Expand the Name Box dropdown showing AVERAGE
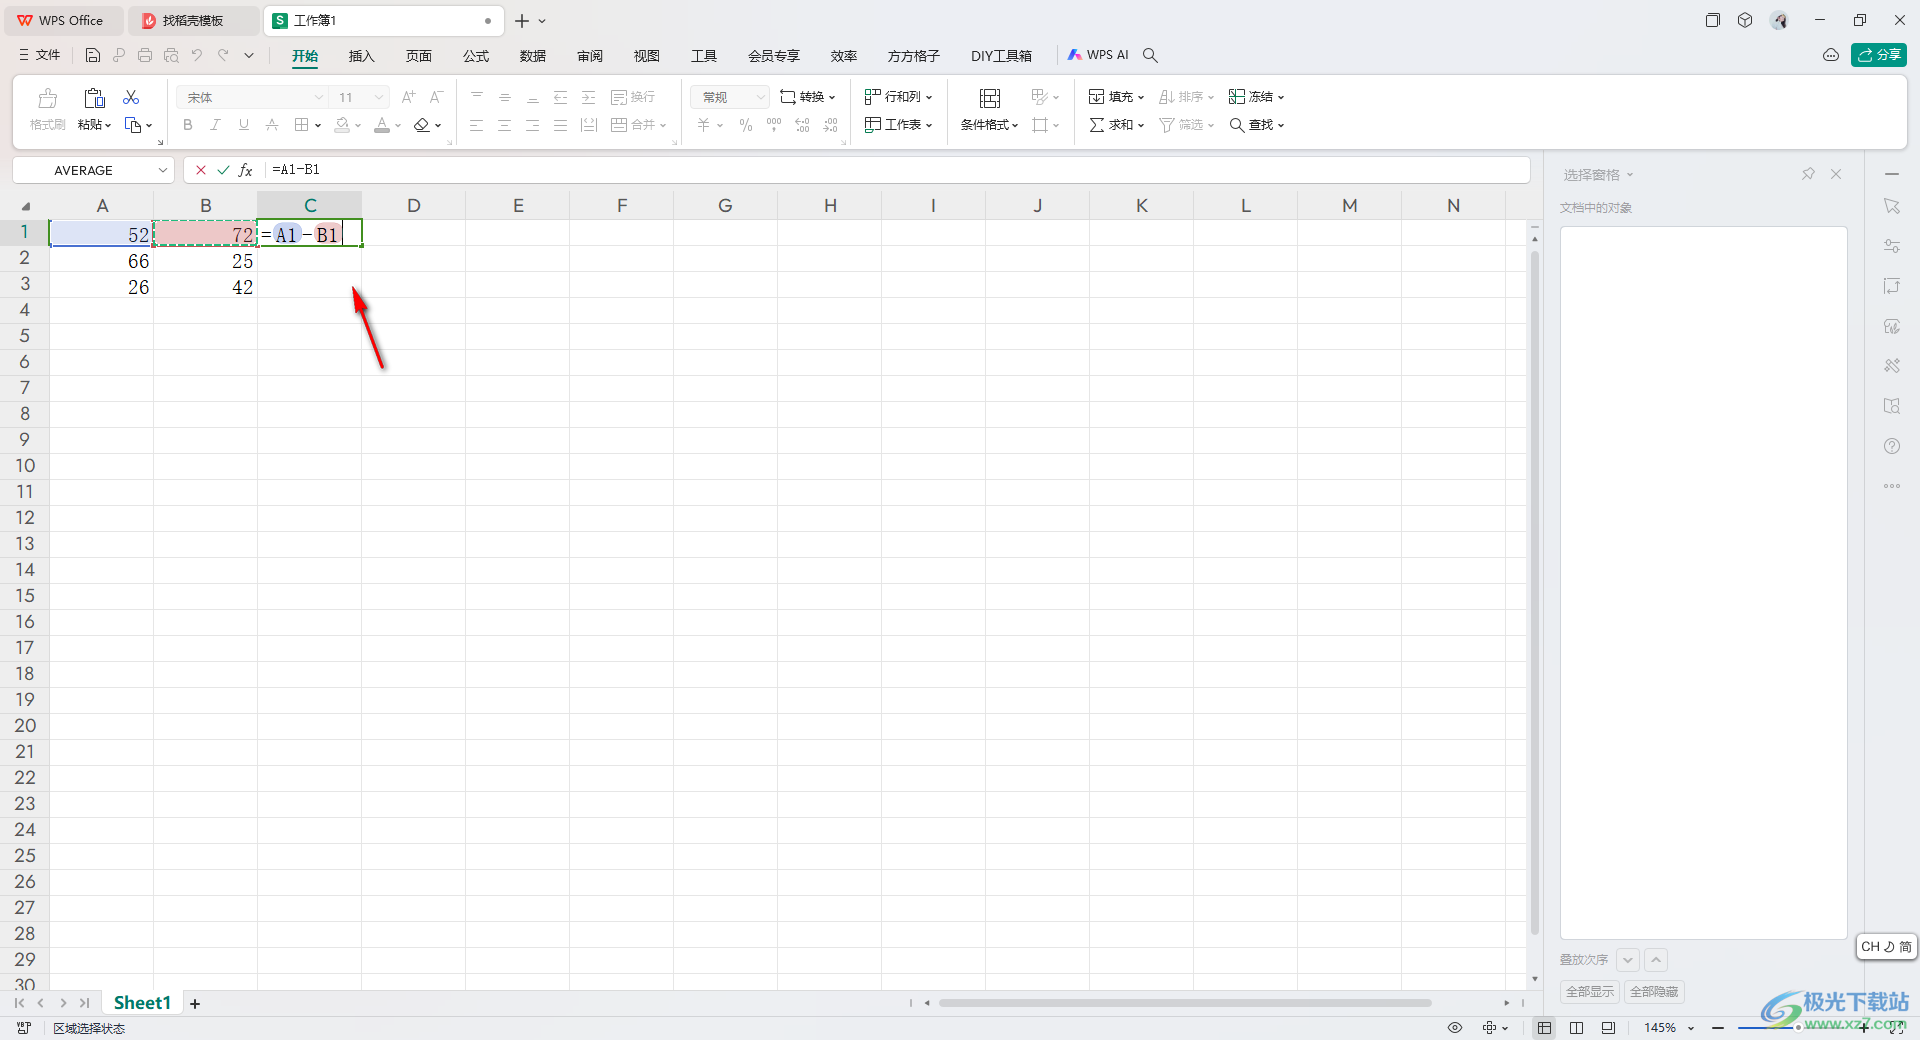Screen dimensions: 1920x1040 pyautogui.click(x=163, y=170)
